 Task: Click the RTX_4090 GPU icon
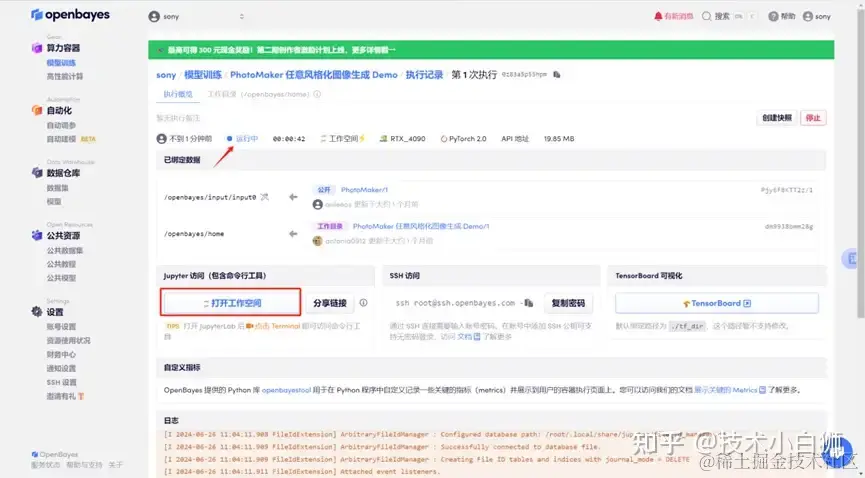(383, 139)
